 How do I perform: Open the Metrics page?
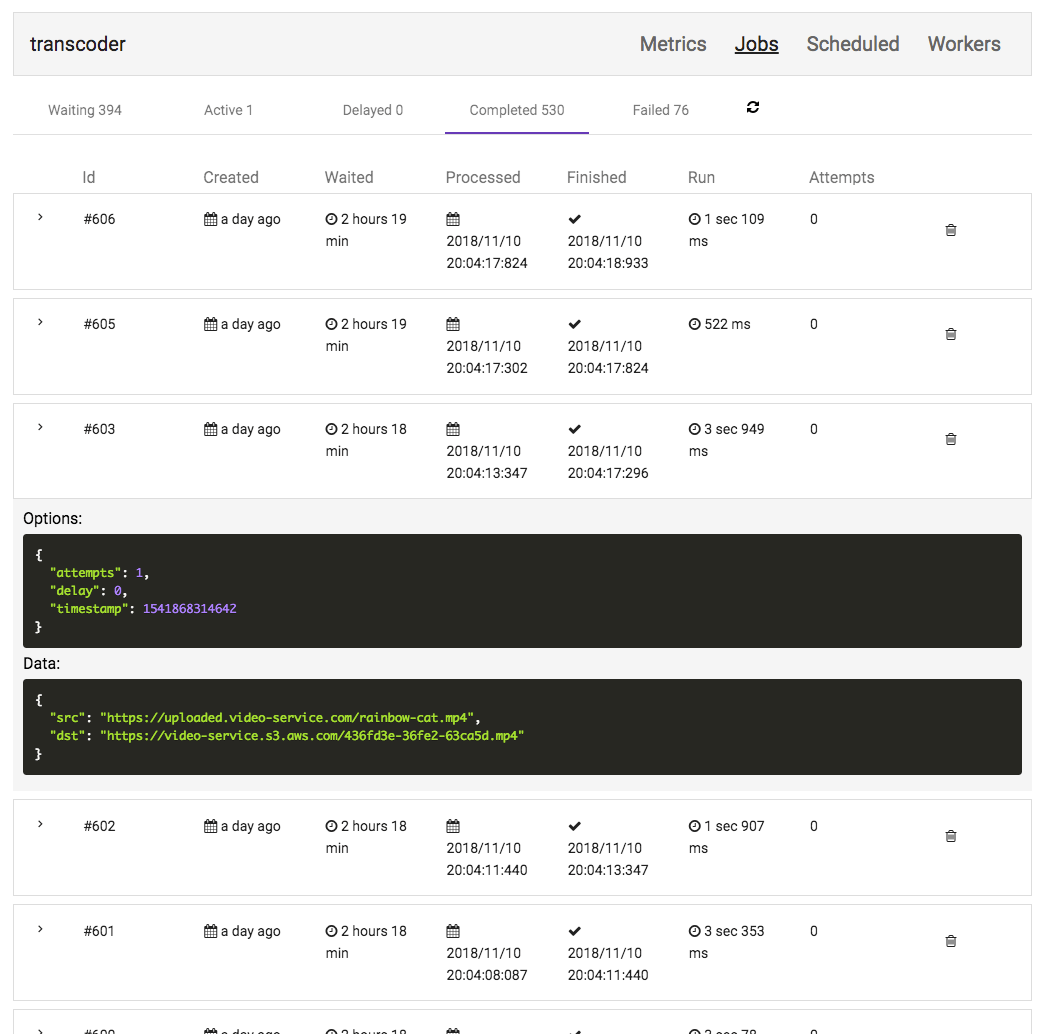(x=673, y=44)
